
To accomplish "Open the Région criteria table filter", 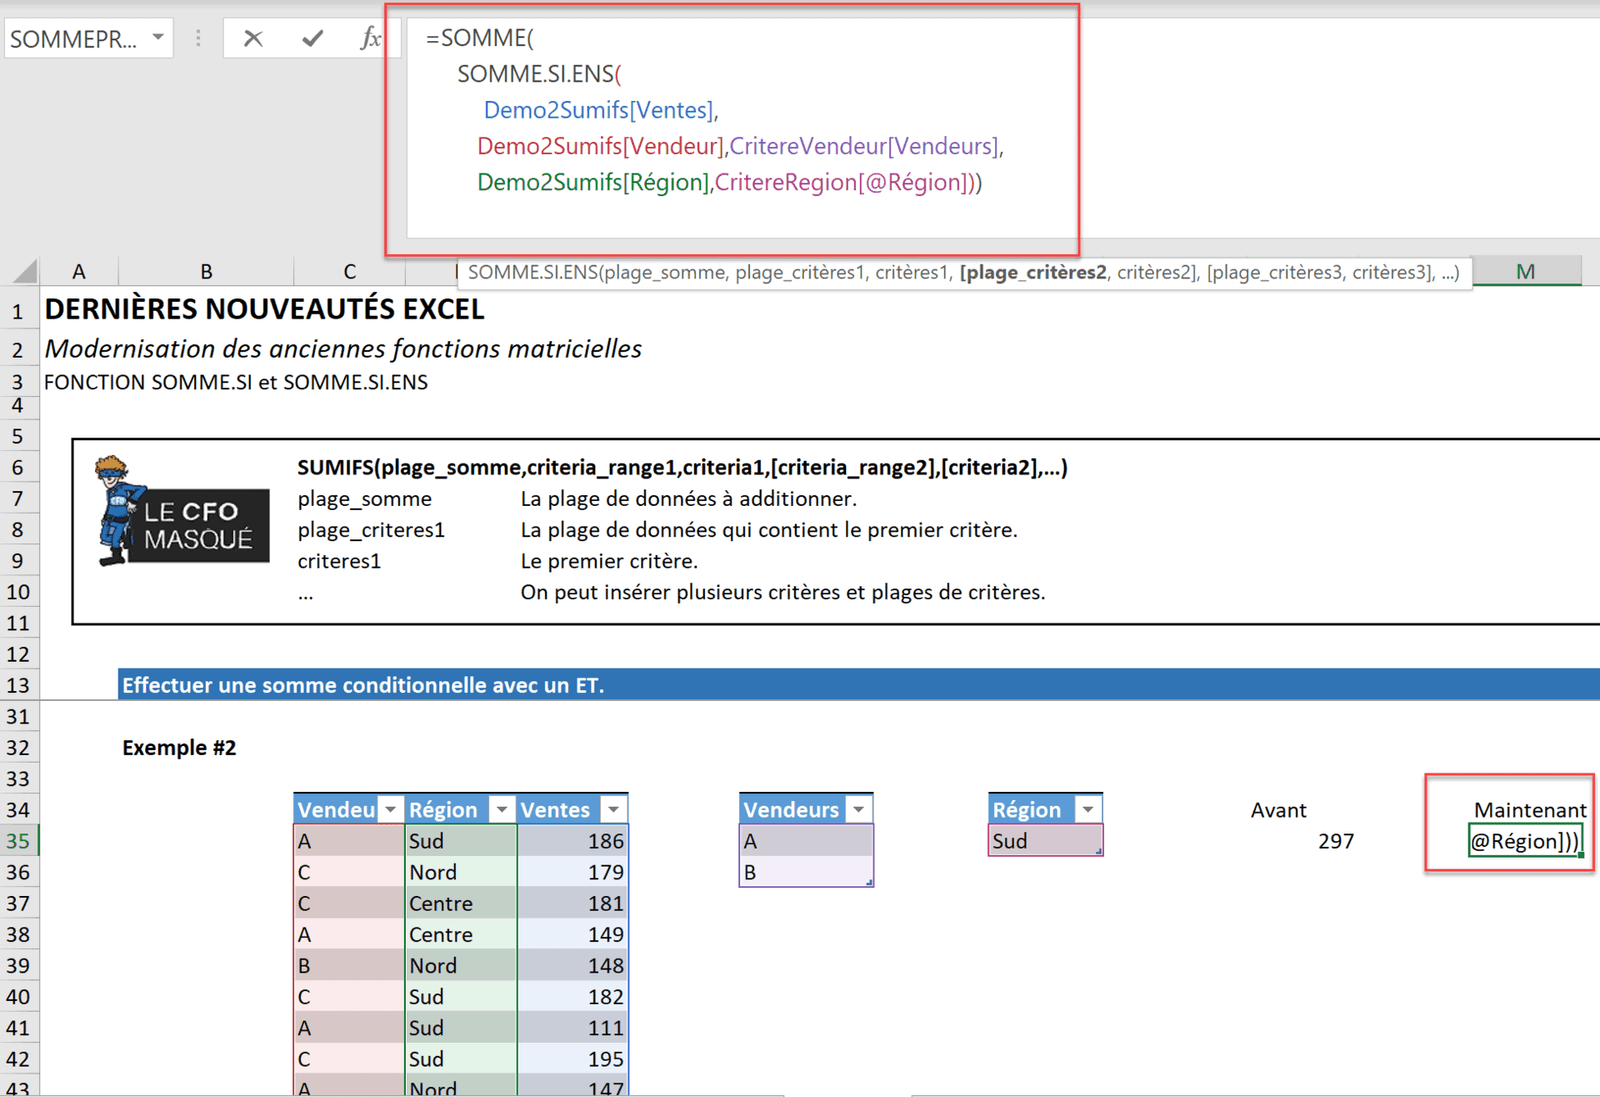I will coord(1088,810).
